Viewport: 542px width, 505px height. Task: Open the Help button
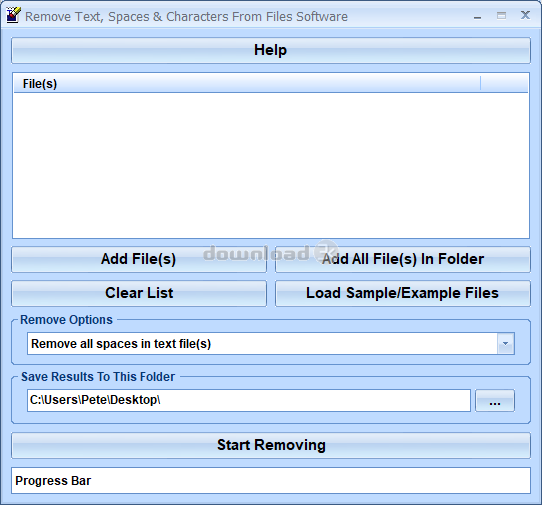pos(271,50)
